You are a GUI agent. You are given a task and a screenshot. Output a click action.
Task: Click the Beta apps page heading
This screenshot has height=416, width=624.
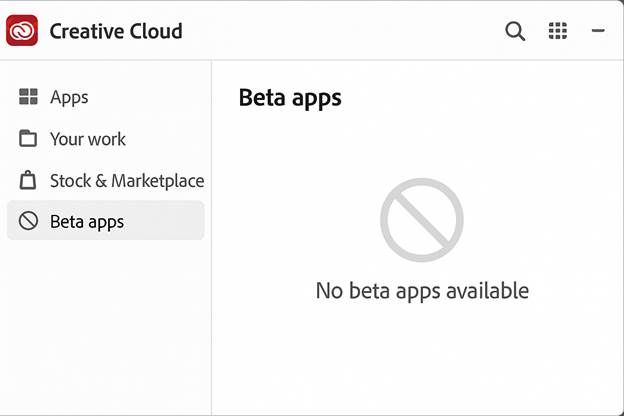[x=290, y=98]
